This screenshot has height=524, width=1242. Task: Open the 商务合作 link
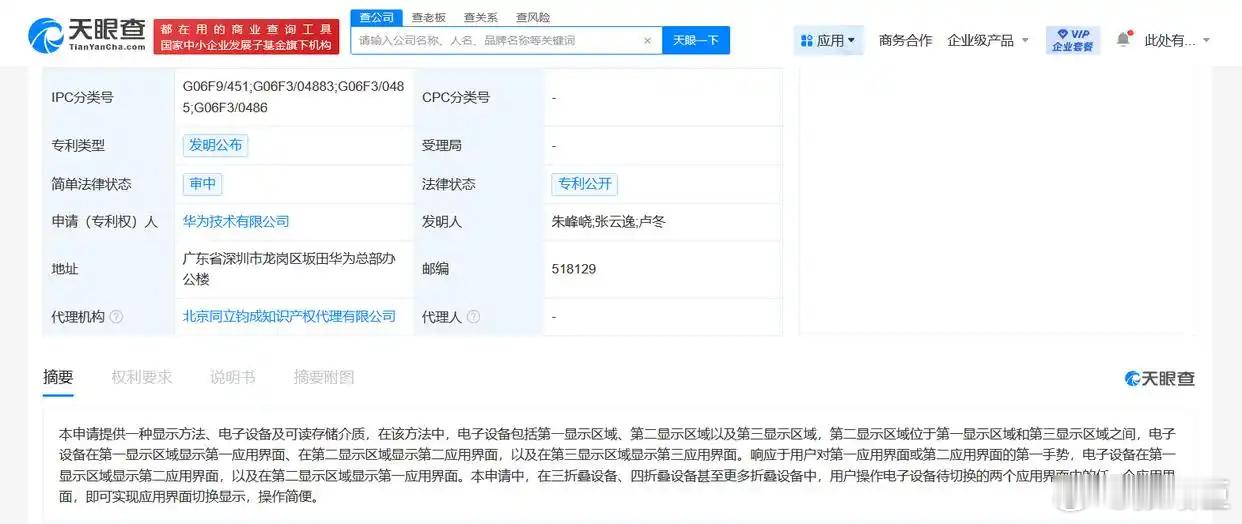click(x=905, y=40)
